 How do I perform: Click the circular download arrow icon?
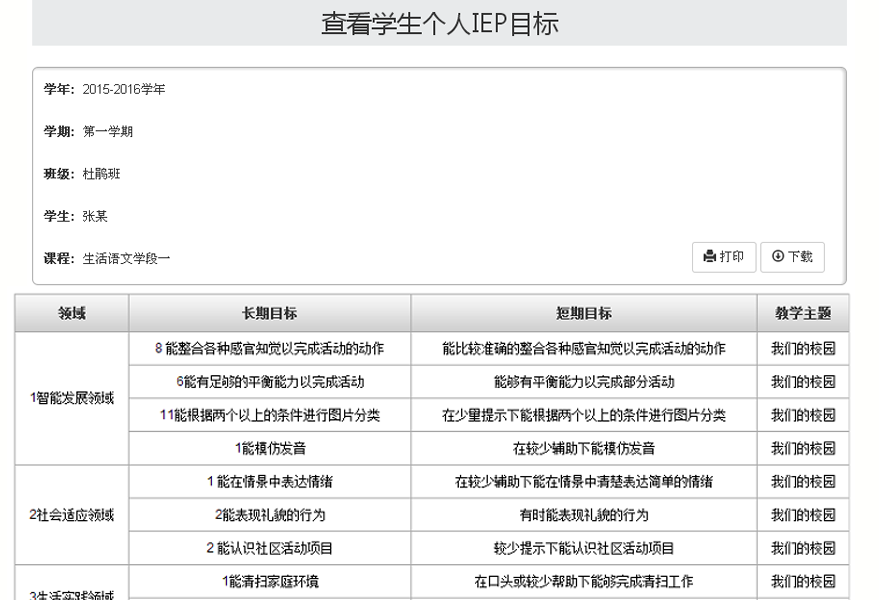(x=780, y=257)
